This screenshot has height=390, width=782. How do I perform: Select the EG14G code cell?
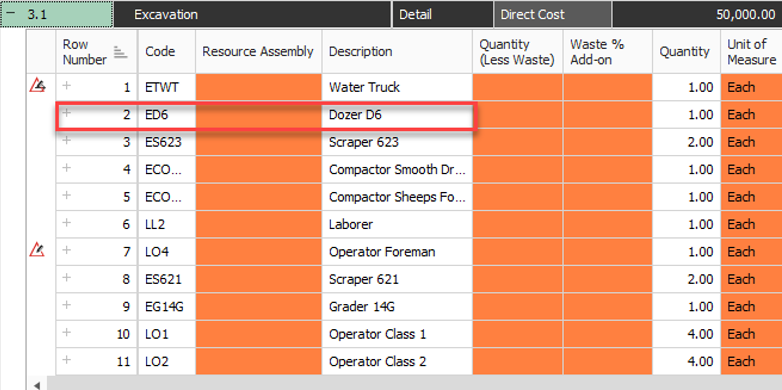point(167,307)
